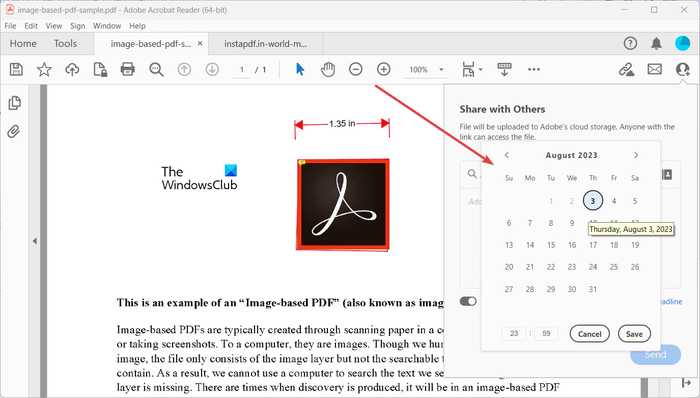Screen dimensions: 700x398
Task: Add the file to starred with the star icon
Action: [44, 69]
